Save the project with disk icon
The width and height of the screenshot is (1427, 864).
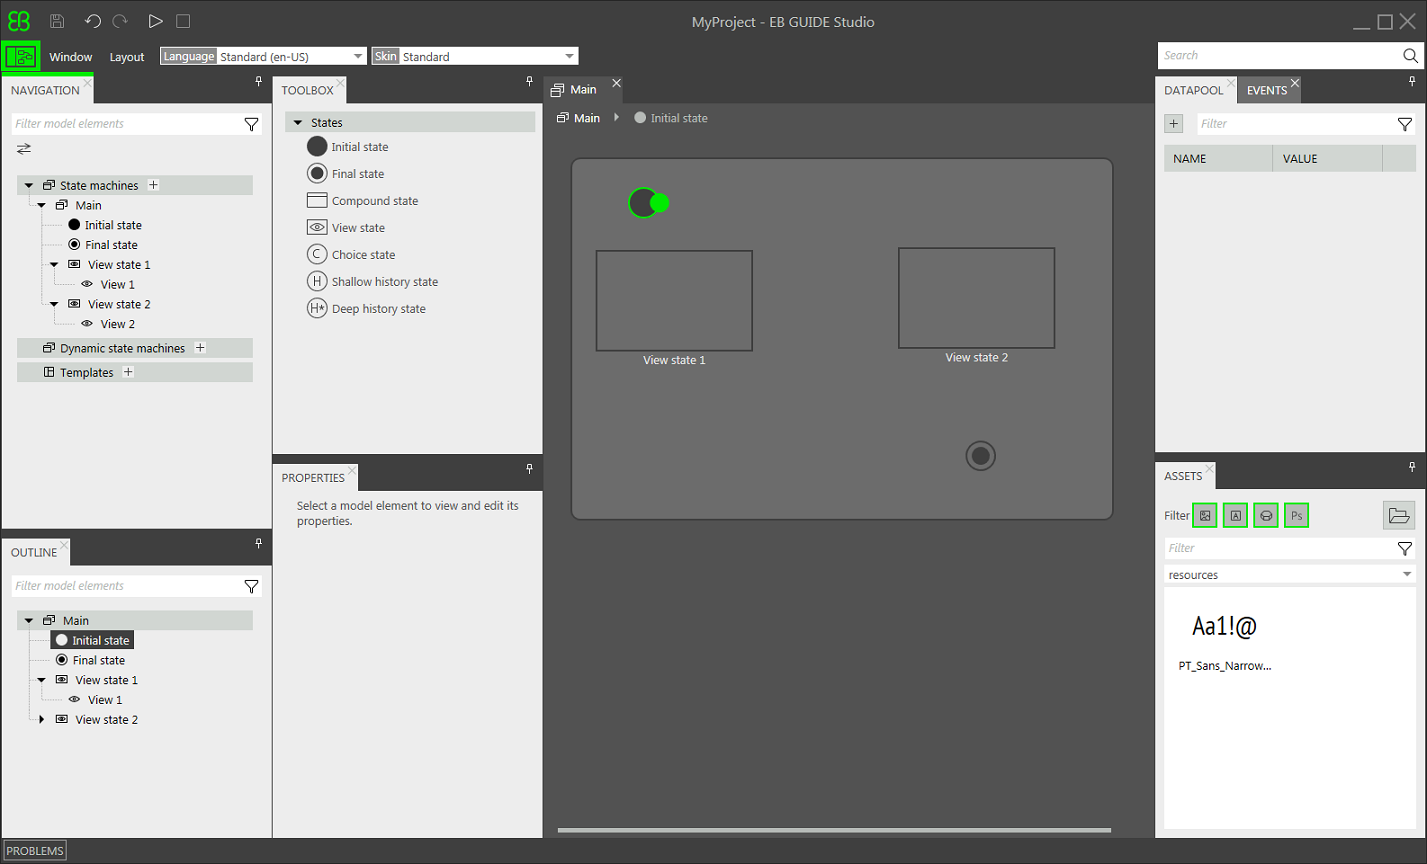[57, 21]
